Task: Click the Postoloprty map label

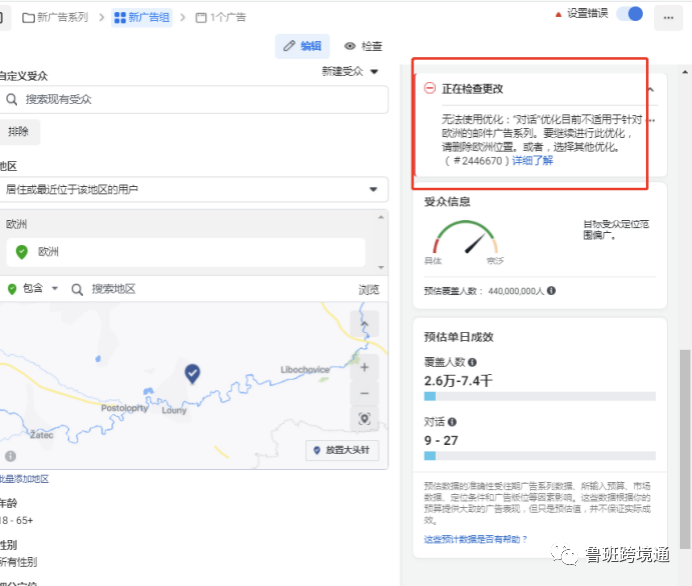Action: (x=124, y=408)
